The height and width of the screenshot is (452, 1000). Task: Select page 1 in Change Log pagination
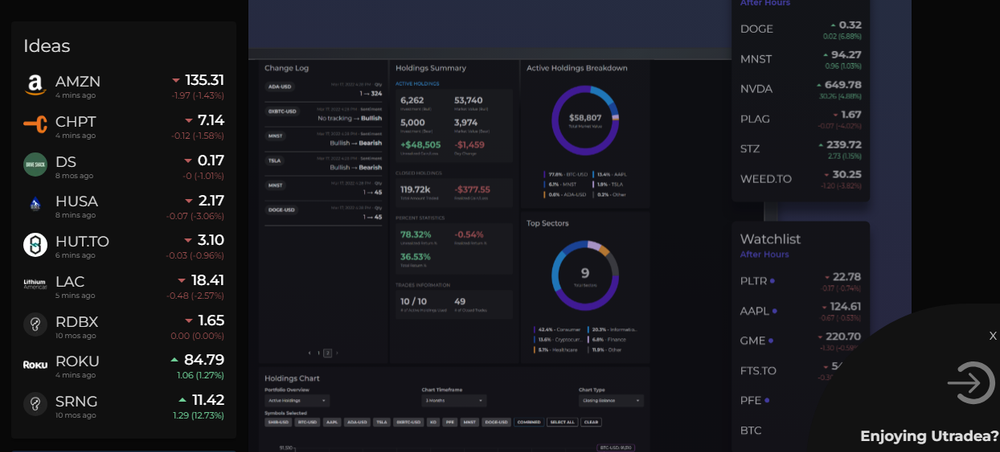pyautogui.click(x=319, y=353)
